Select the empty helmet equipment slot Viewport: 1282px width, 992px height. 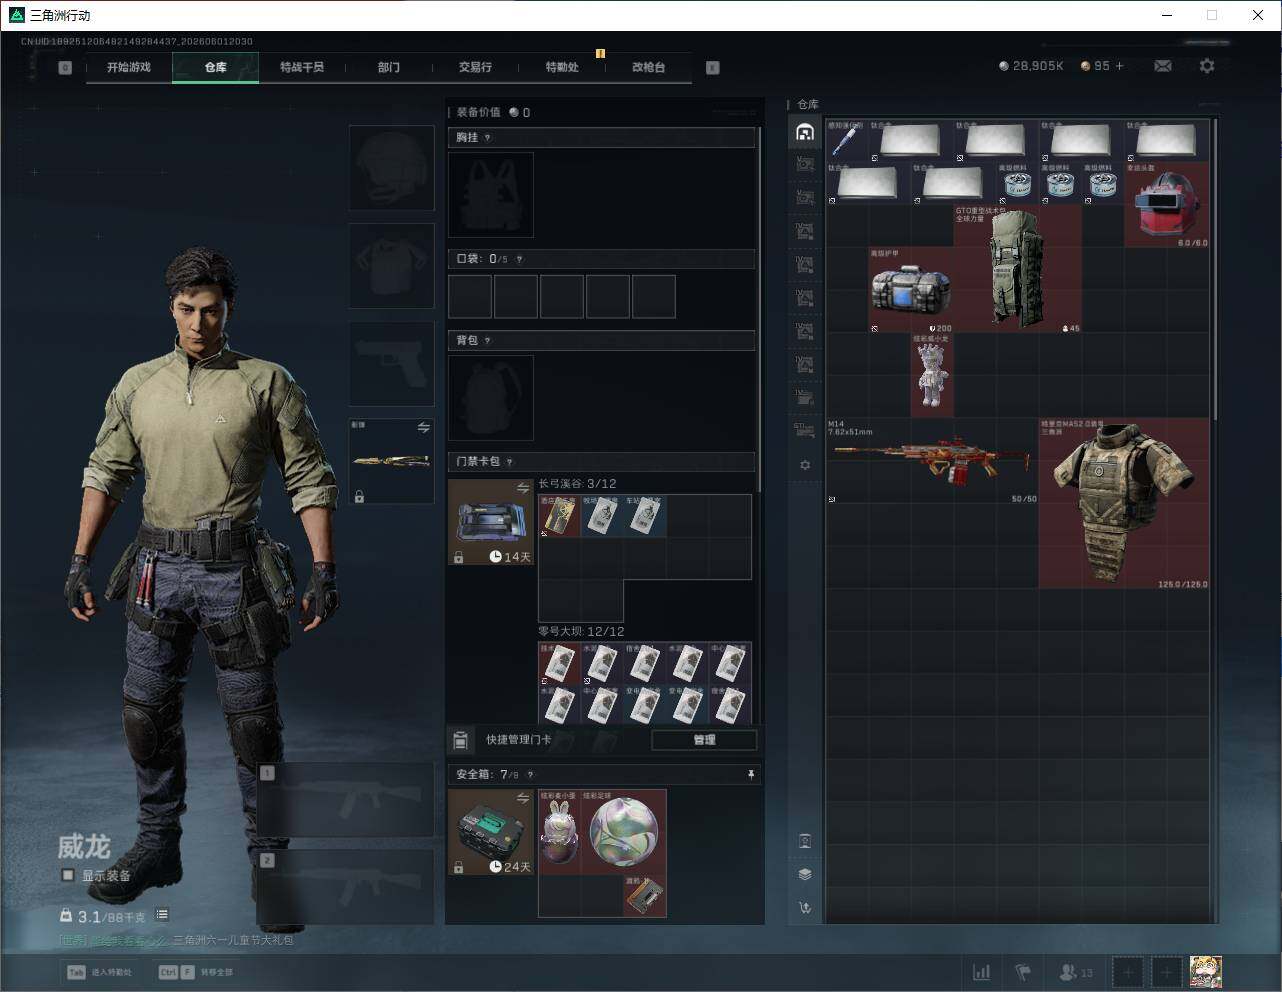(391, 167)
